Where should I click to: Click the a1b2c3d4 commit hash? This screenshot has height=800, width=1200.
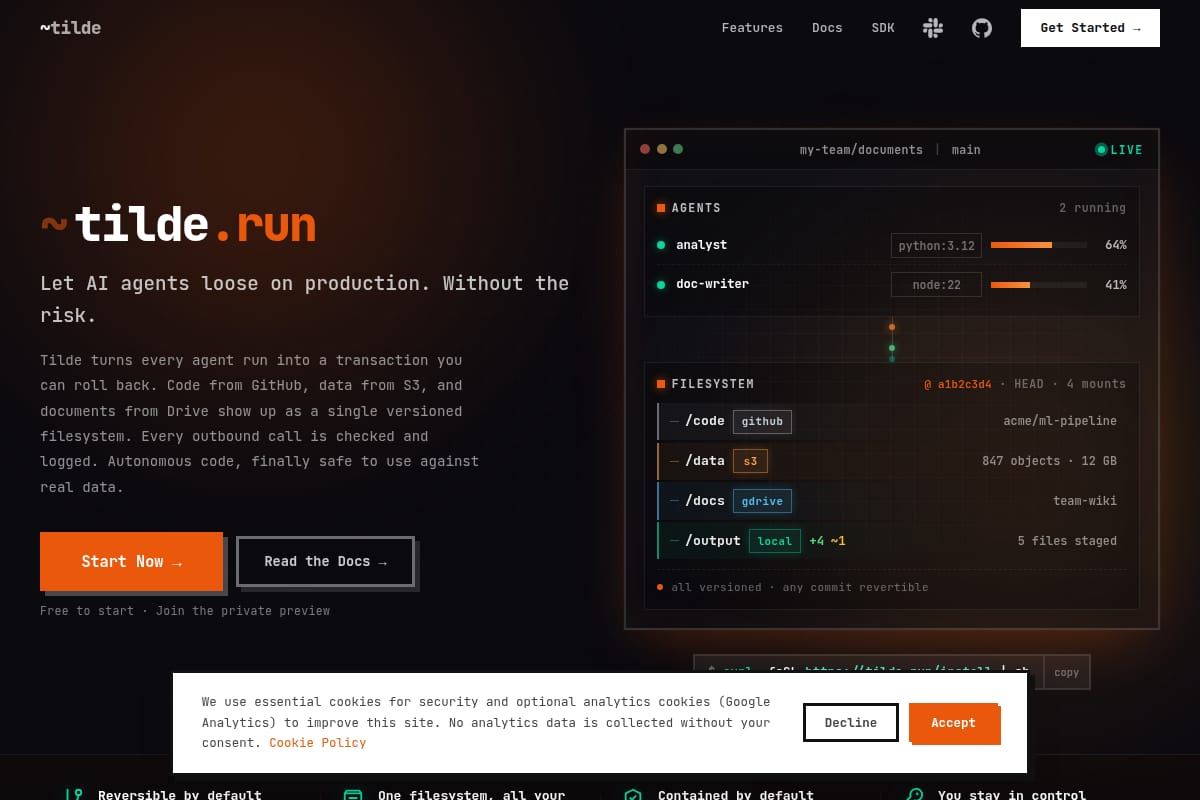[958, 384]
